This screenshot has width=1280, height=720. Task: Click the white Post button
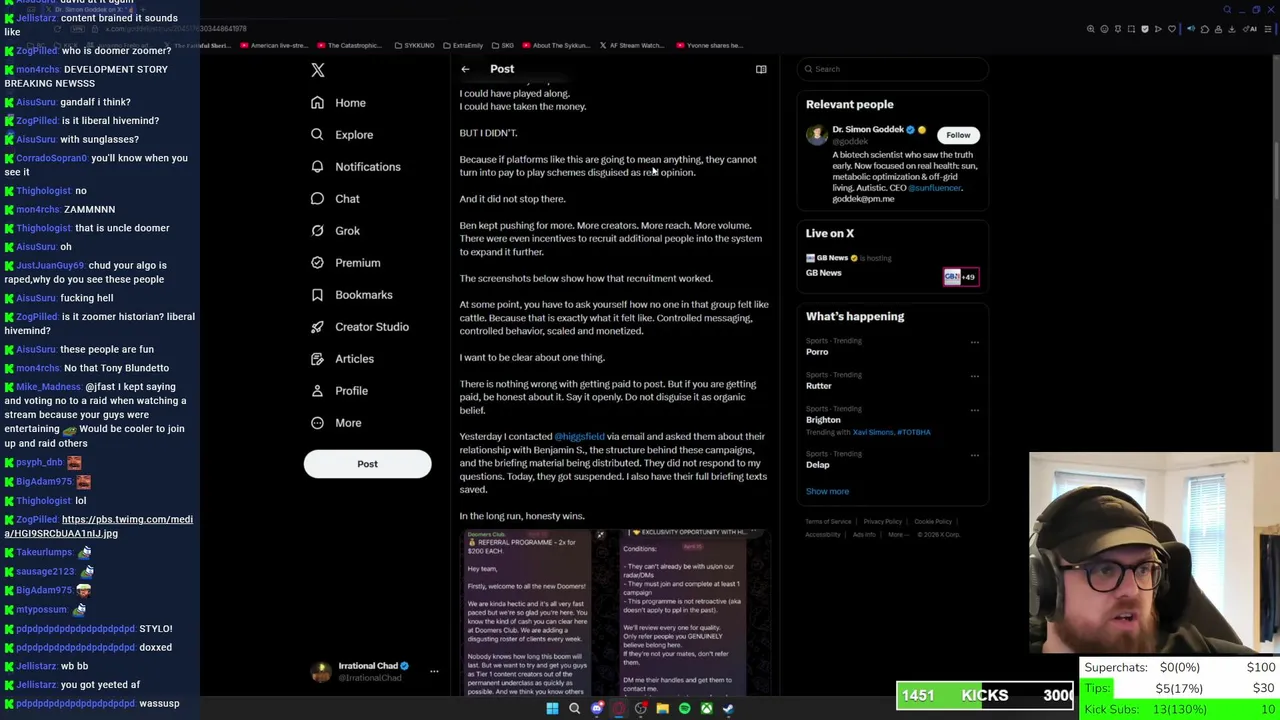pyautogui.click(x=367, y=464)
